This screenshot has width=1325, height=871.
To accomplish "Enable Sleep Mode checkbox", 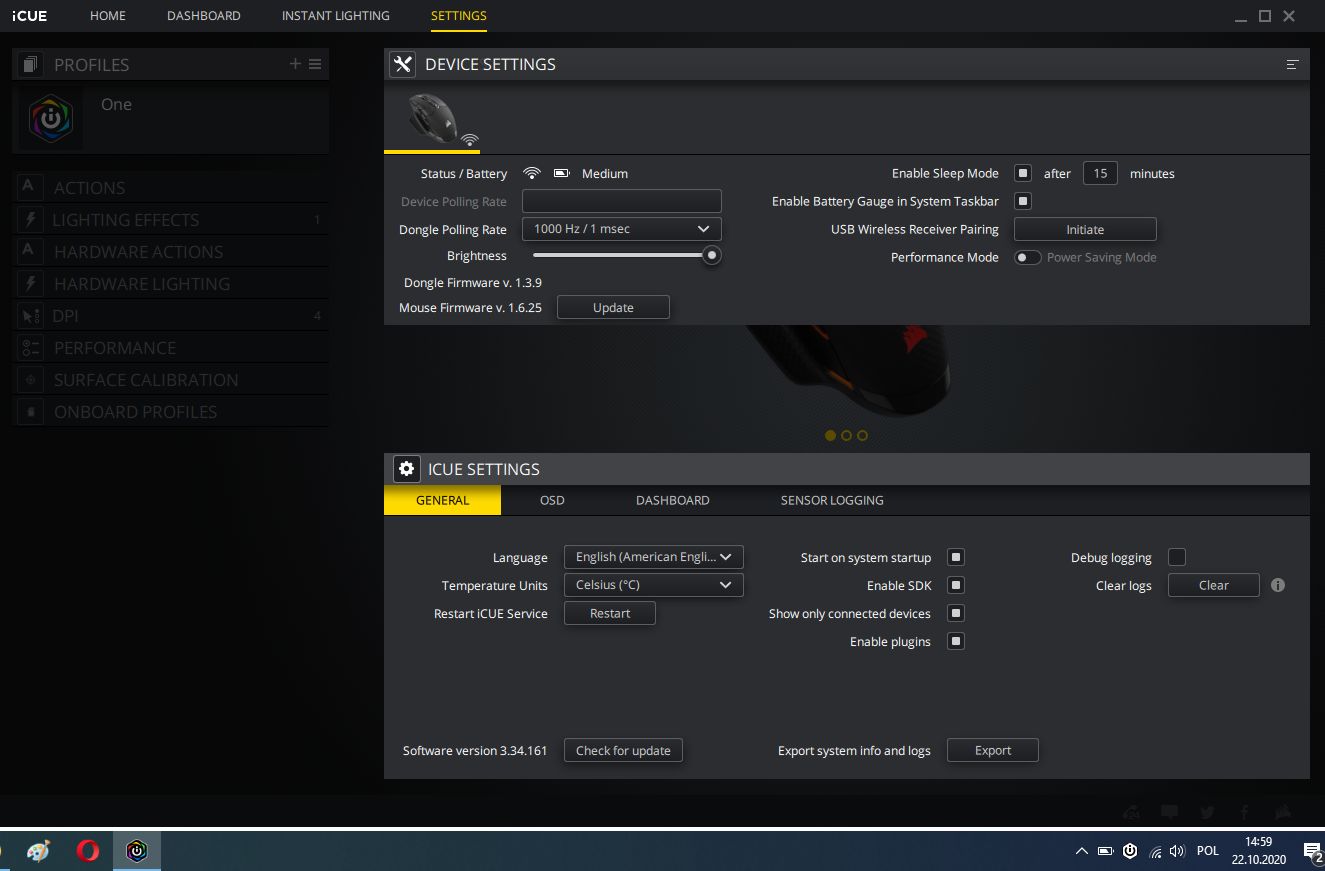I will pos(1022,173).
